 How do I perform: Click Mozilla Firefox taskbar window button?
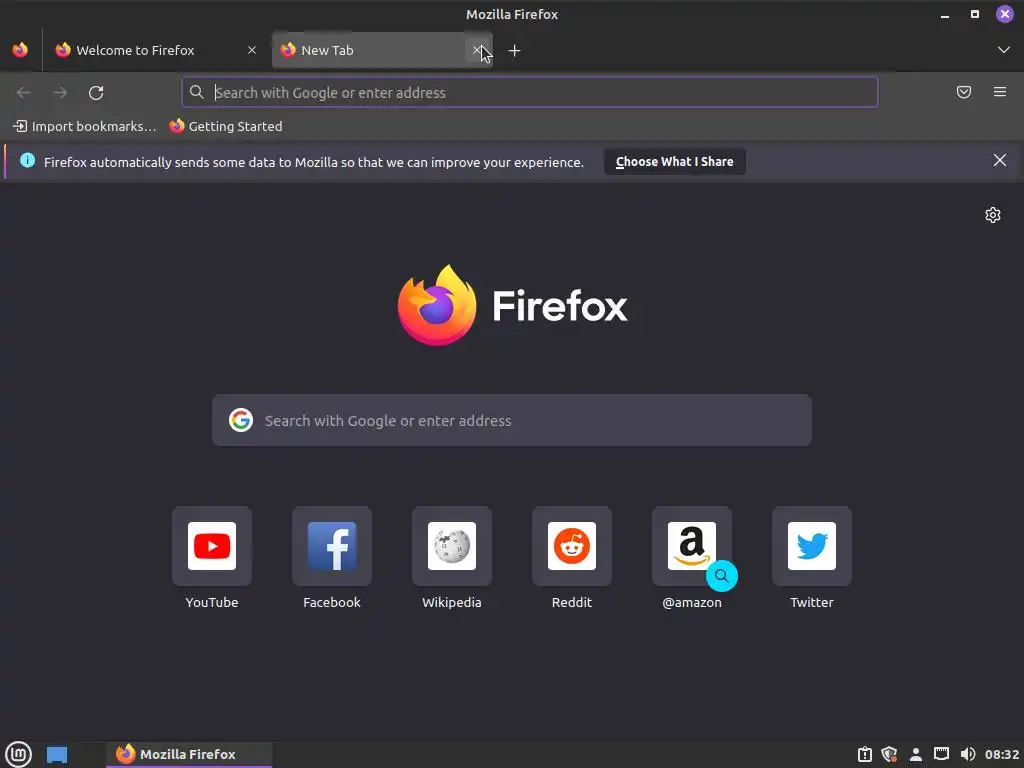point(189,754)
